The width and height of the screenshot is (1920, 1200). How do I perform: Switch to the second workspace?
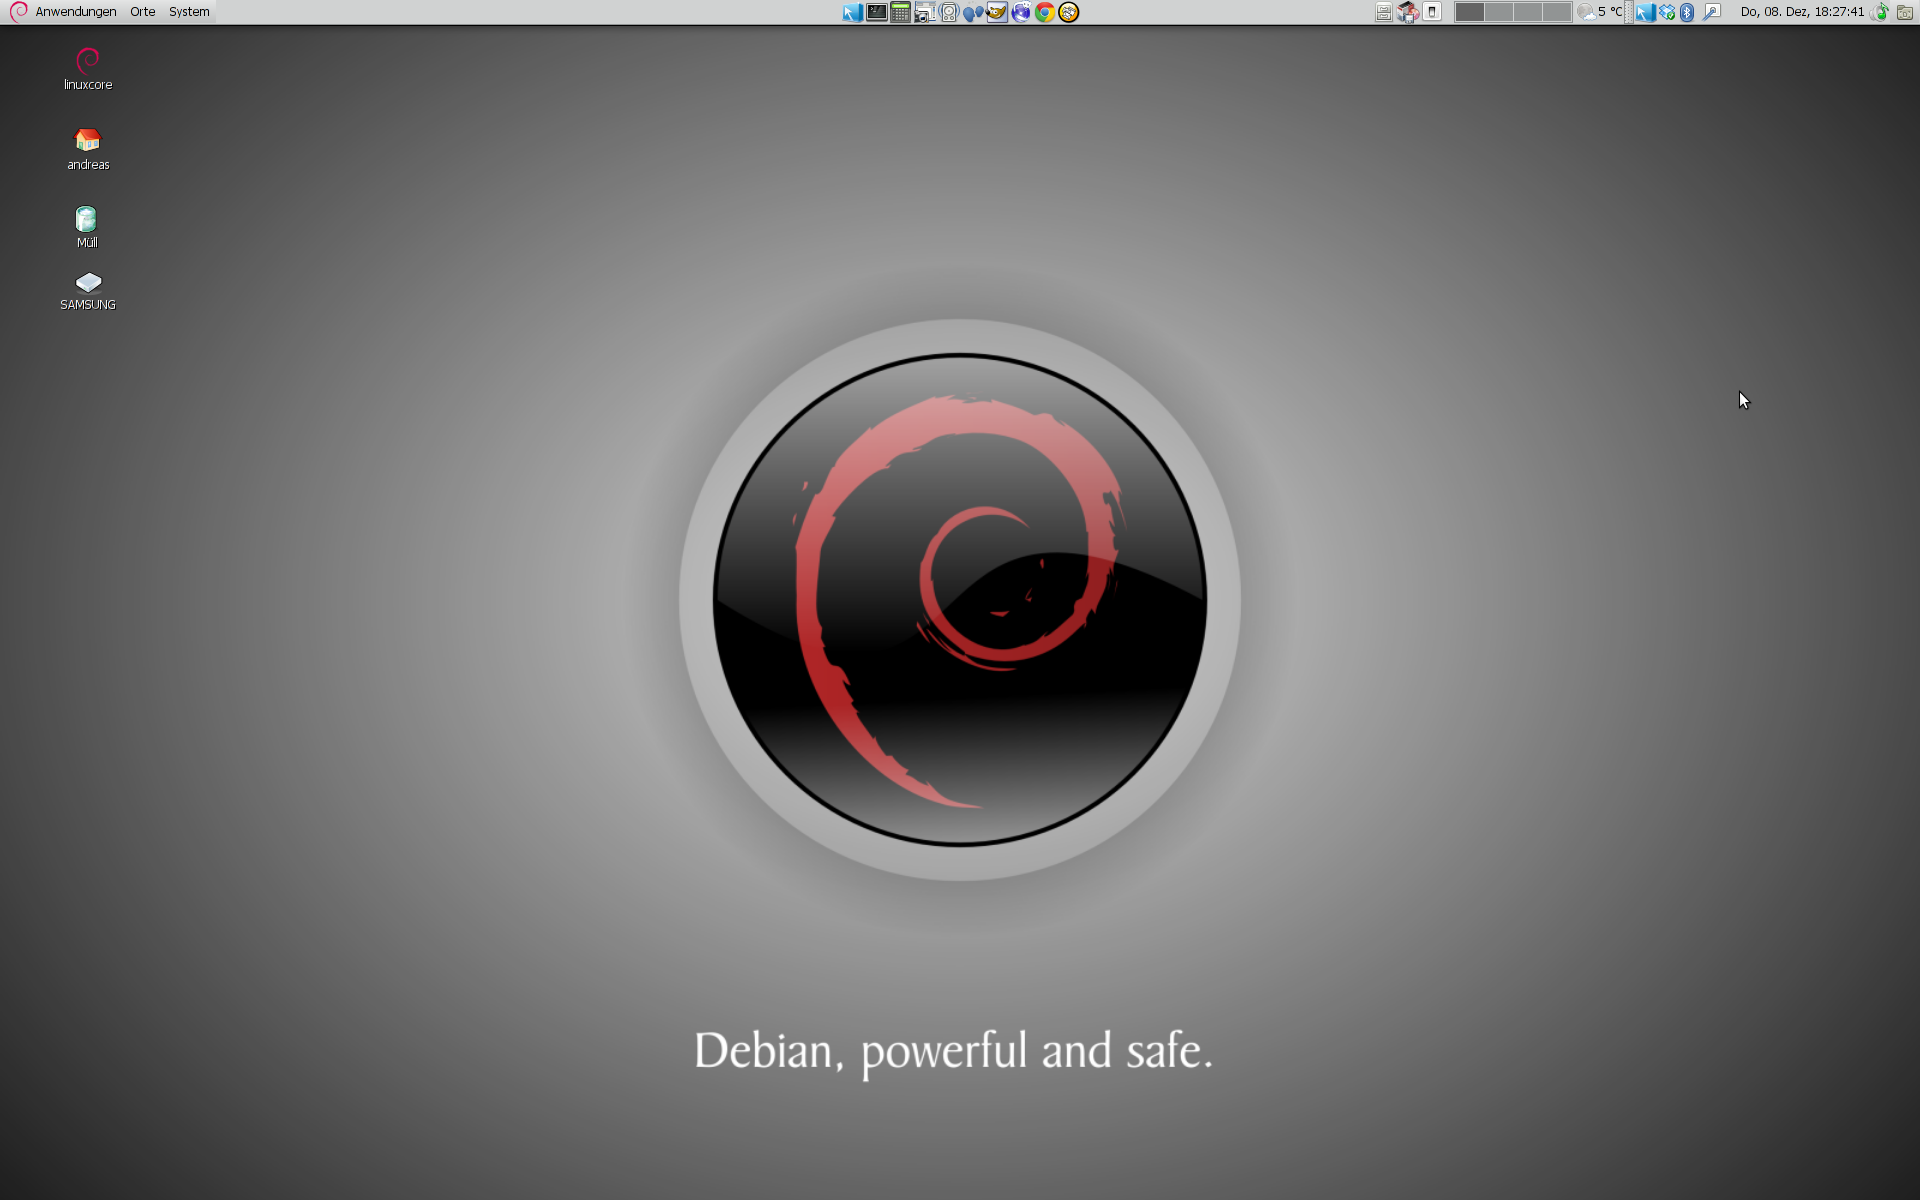[x=1498, y=12]
